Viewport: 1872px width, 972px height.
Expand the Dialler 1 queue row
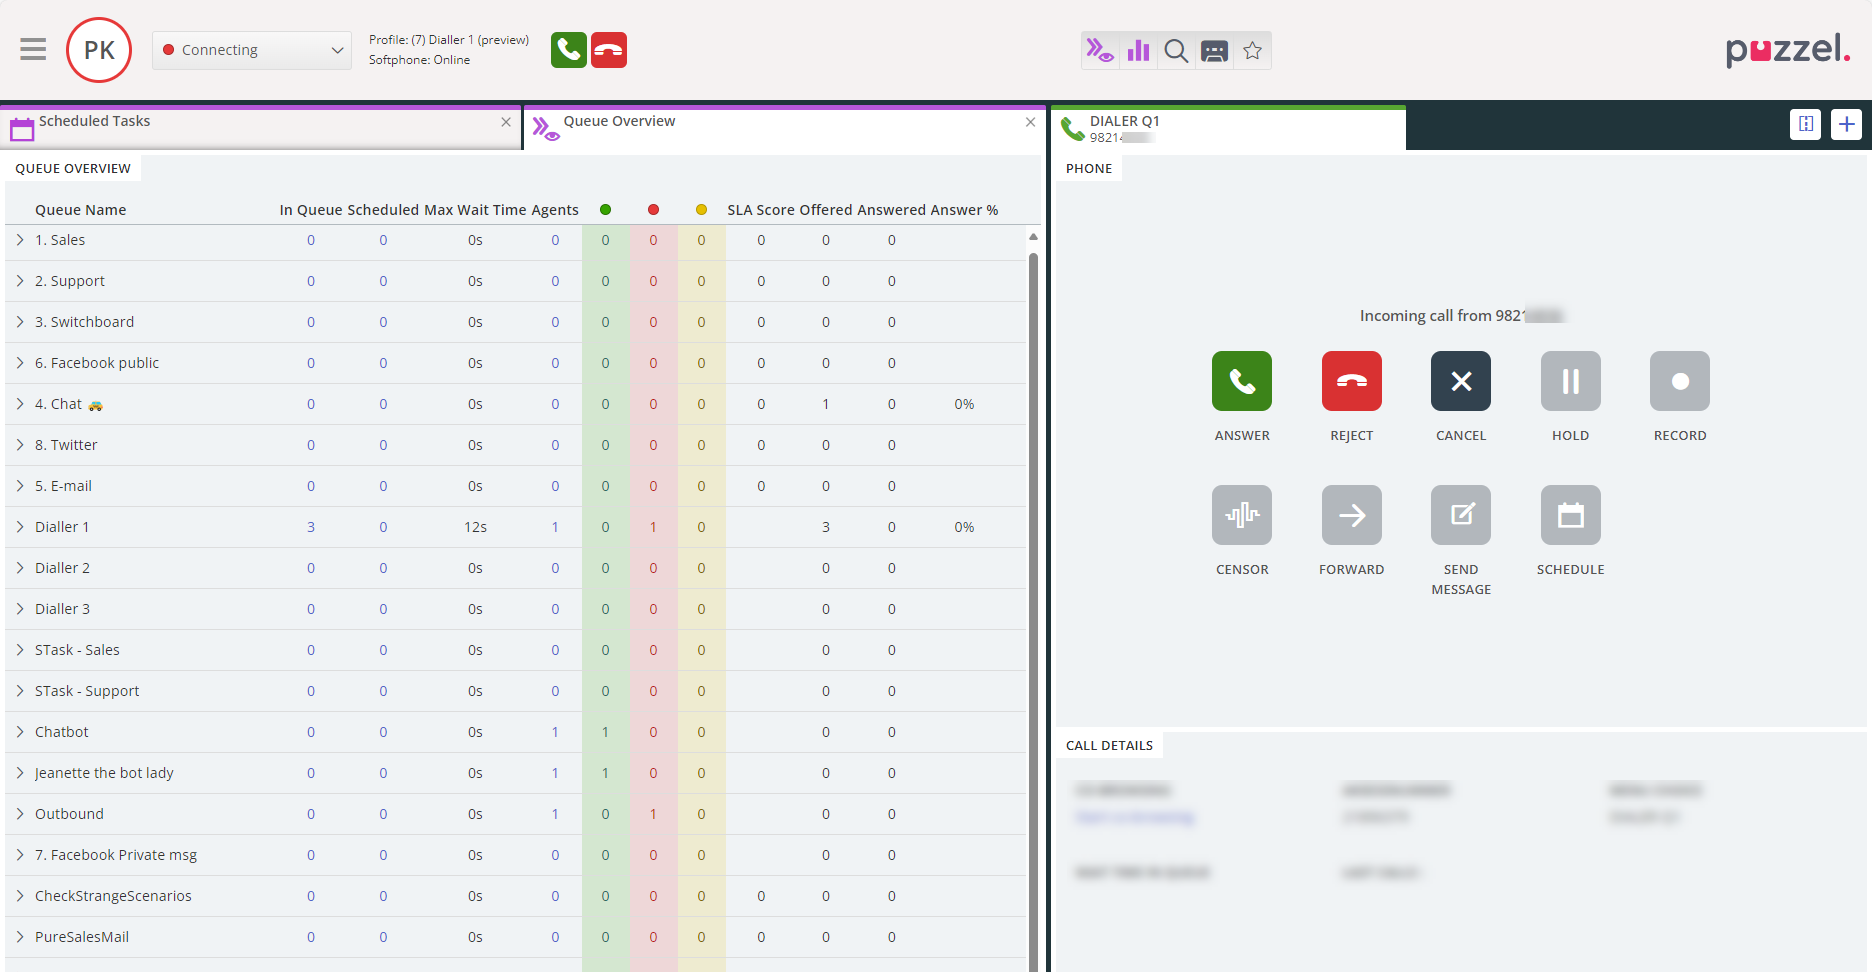click(20, 527)
